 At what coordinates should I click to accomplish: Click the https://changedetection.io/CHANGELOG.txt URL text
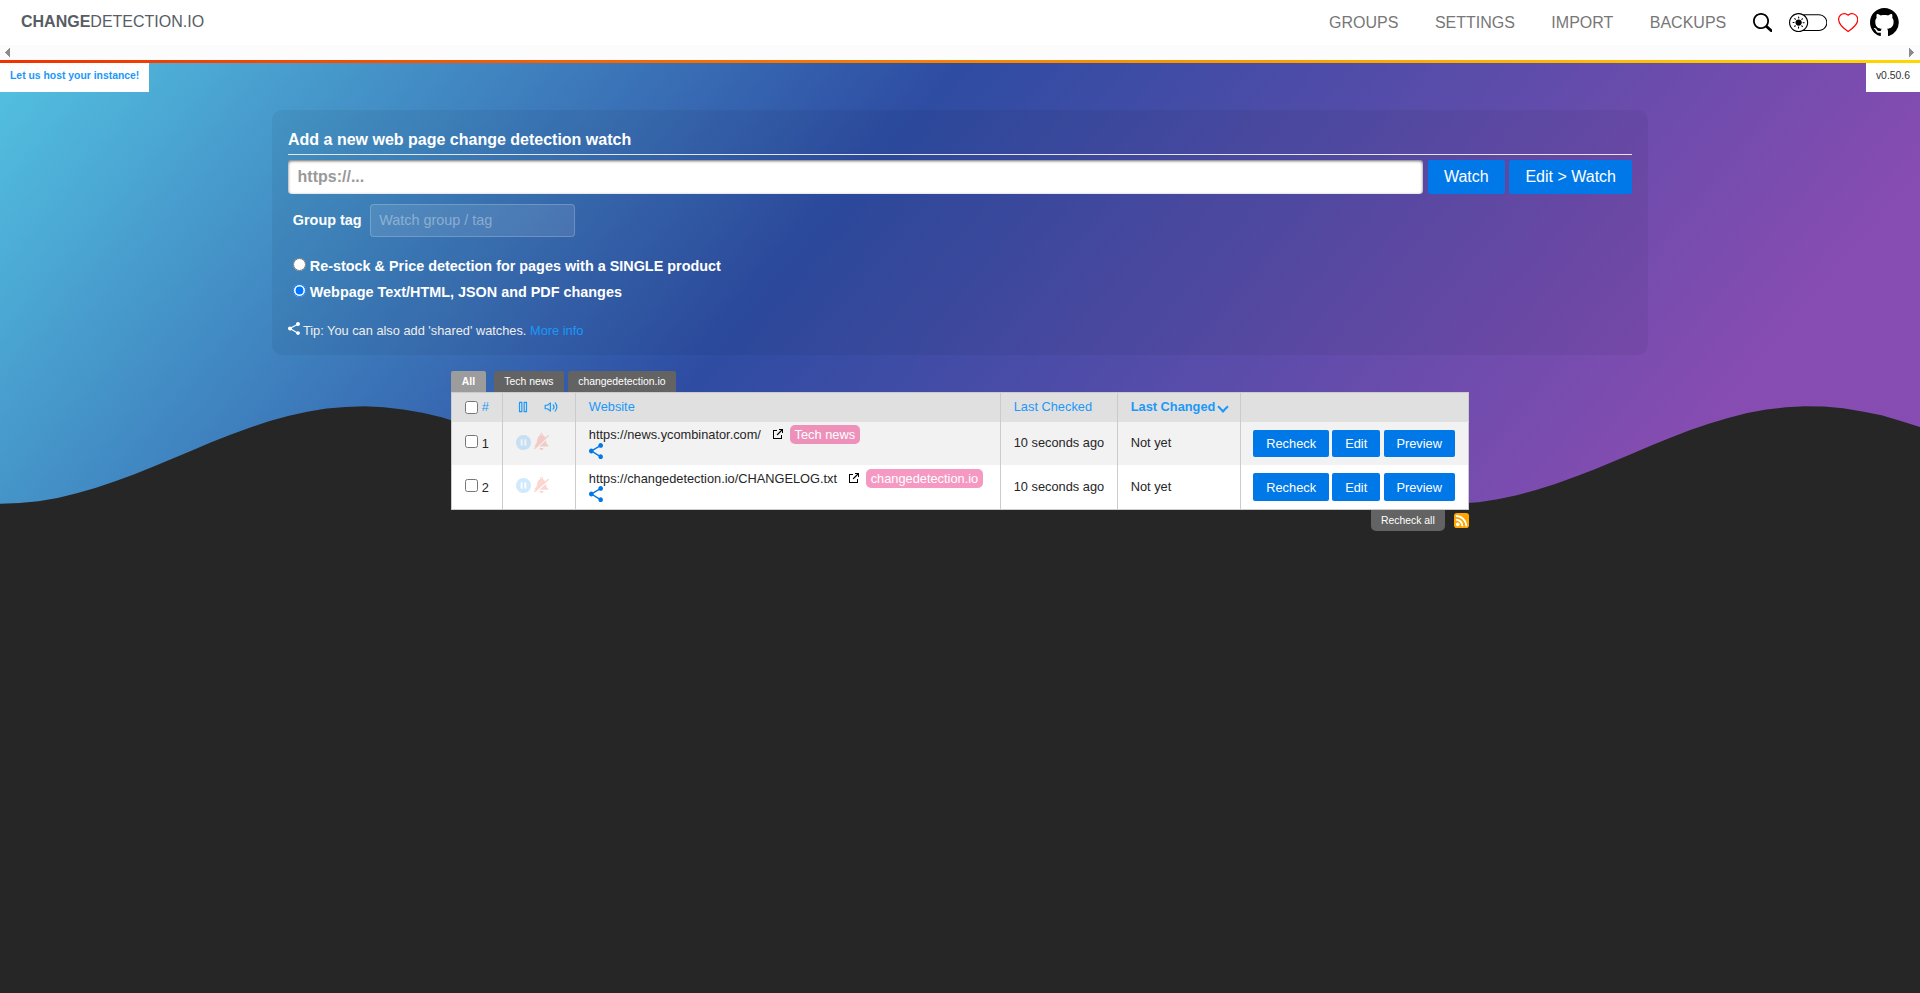tap(713, 478)
